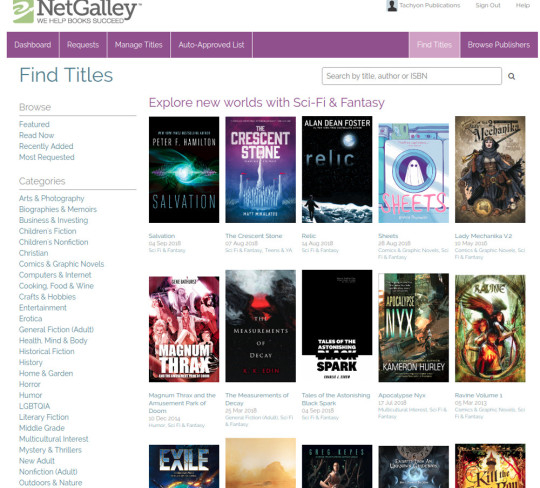Open the Horror category
Viewport: 540px width, 488px height.
[x=30, y=384]
